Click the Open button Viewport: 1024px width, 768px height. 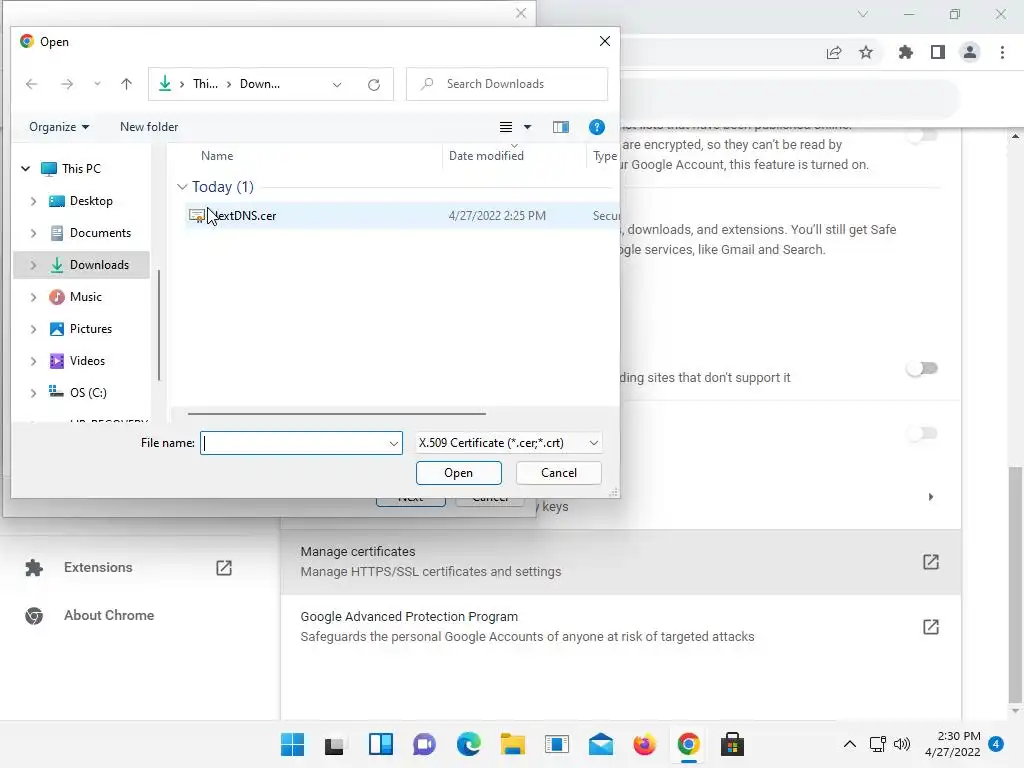458,473
